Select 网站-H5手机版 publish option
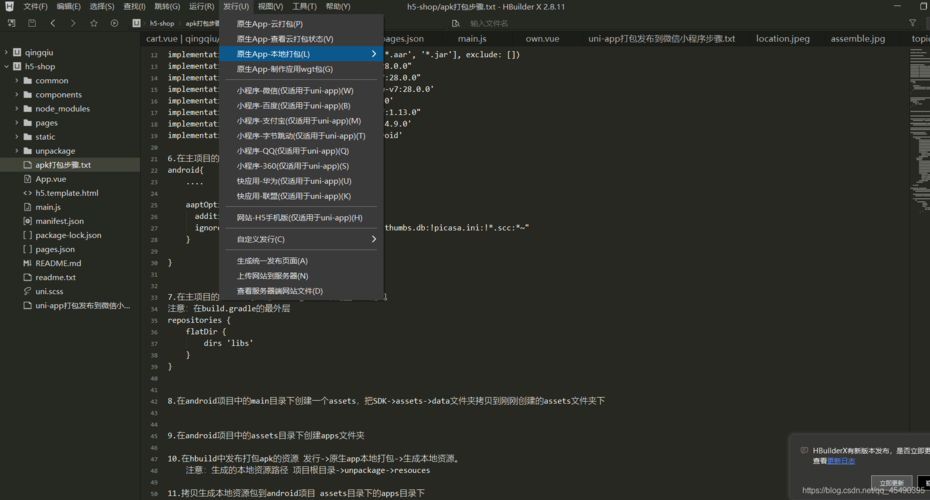Screen dimensions: 930x500 point(301,218)
